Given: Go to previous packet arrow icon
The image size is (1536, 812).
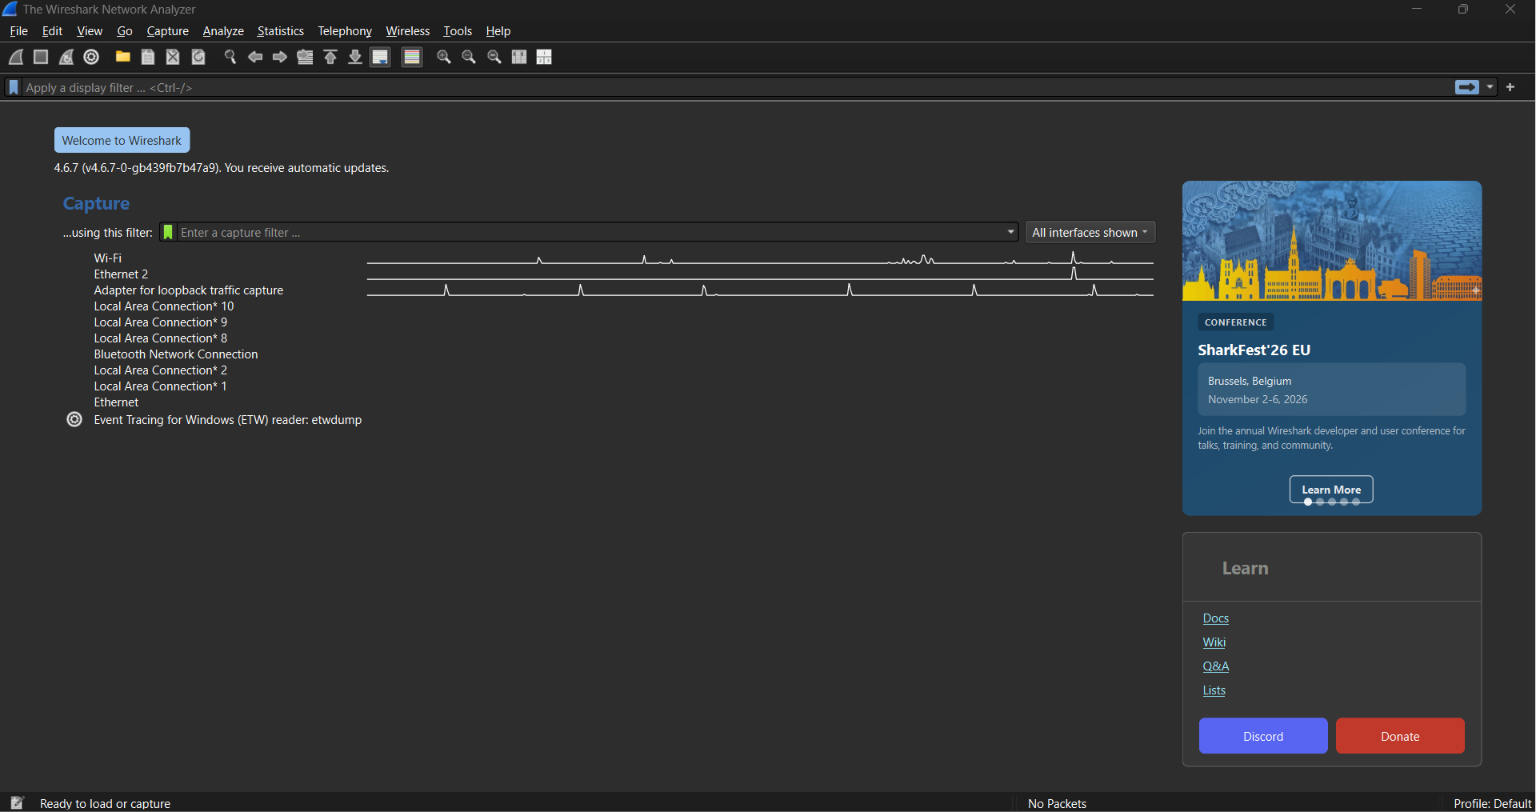Looking at the screenshot, I should tap(255, 57).
